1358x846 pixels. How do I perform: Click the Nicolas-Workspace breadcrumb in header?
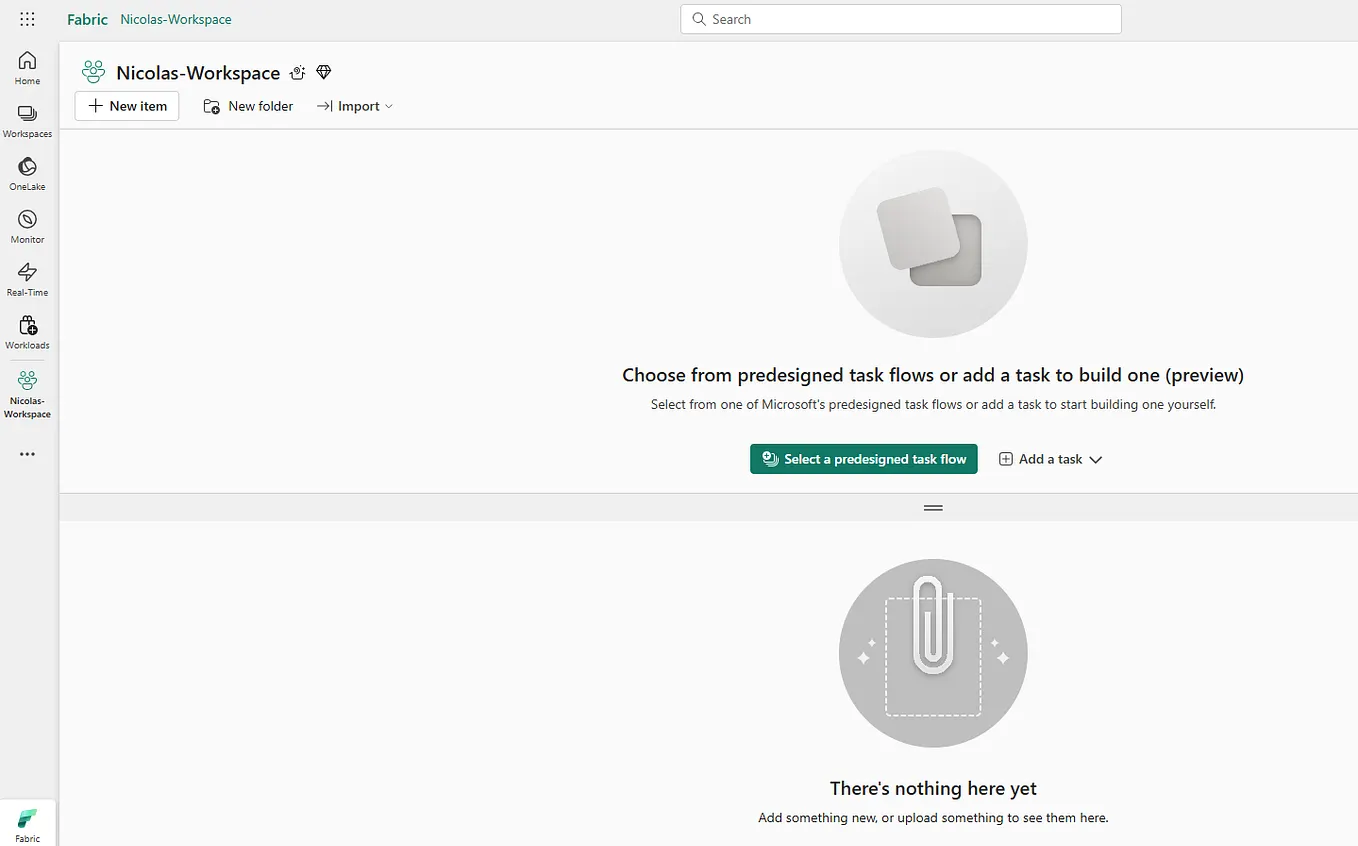(176, 19)
